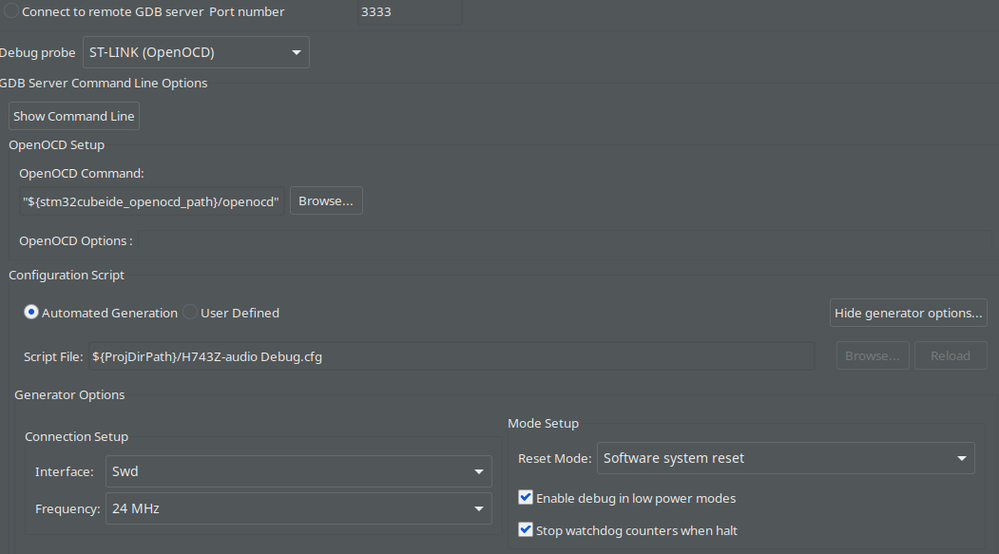Click Browse button beside Script File

point(873,356)
